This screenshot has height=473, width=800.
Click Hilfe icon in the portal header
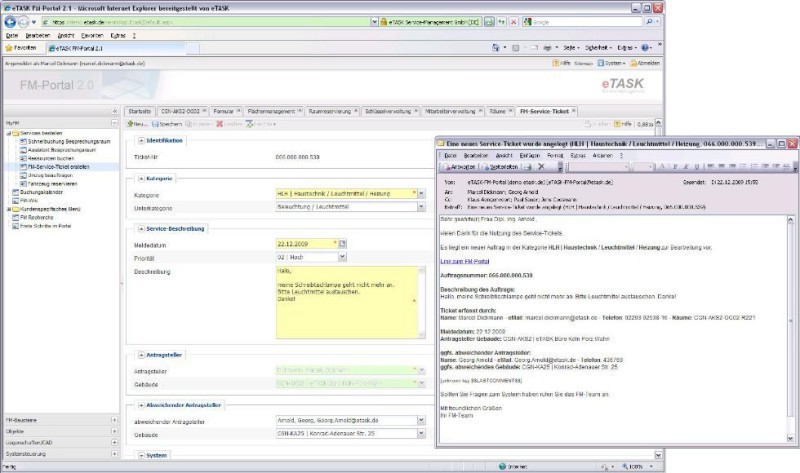point(556,63)
